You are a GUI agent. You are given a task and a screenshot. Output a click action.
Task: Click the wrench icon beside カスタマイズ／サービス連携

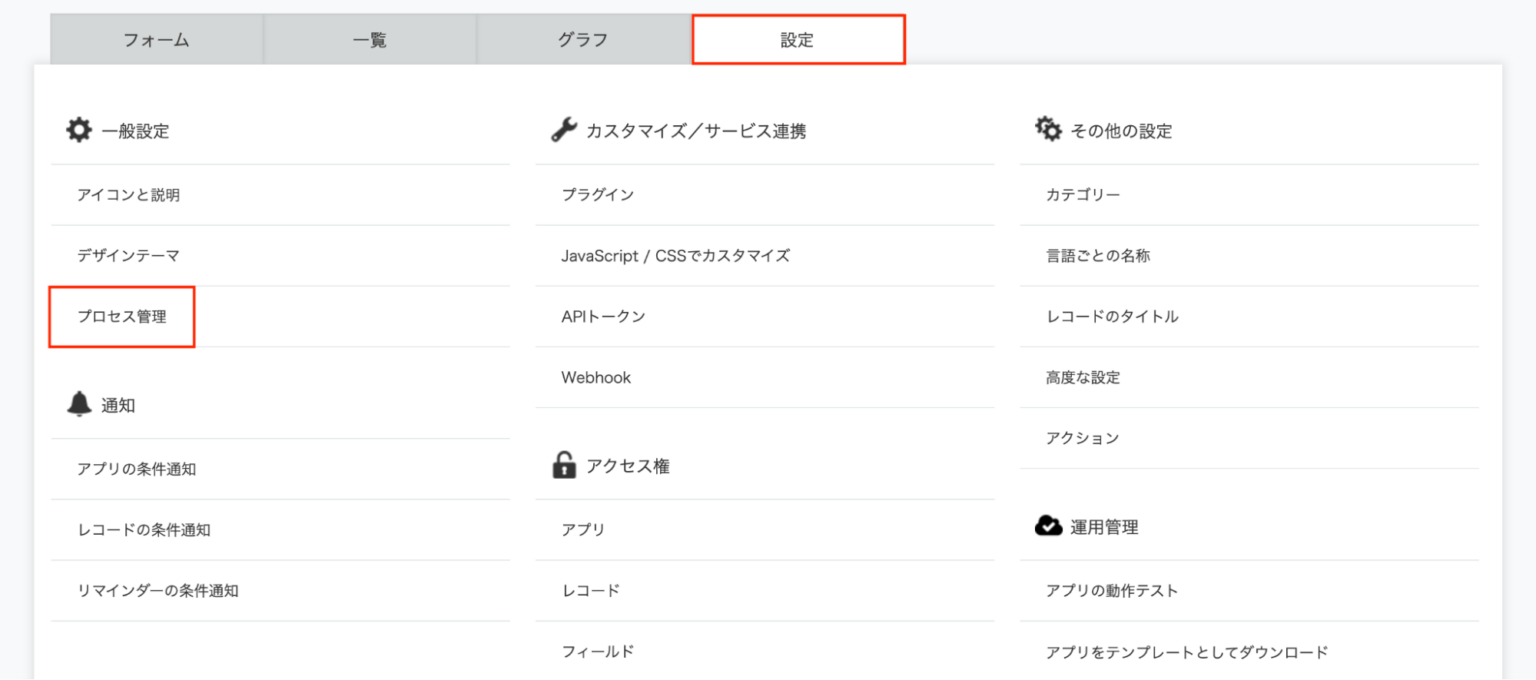tap(564, 130)
